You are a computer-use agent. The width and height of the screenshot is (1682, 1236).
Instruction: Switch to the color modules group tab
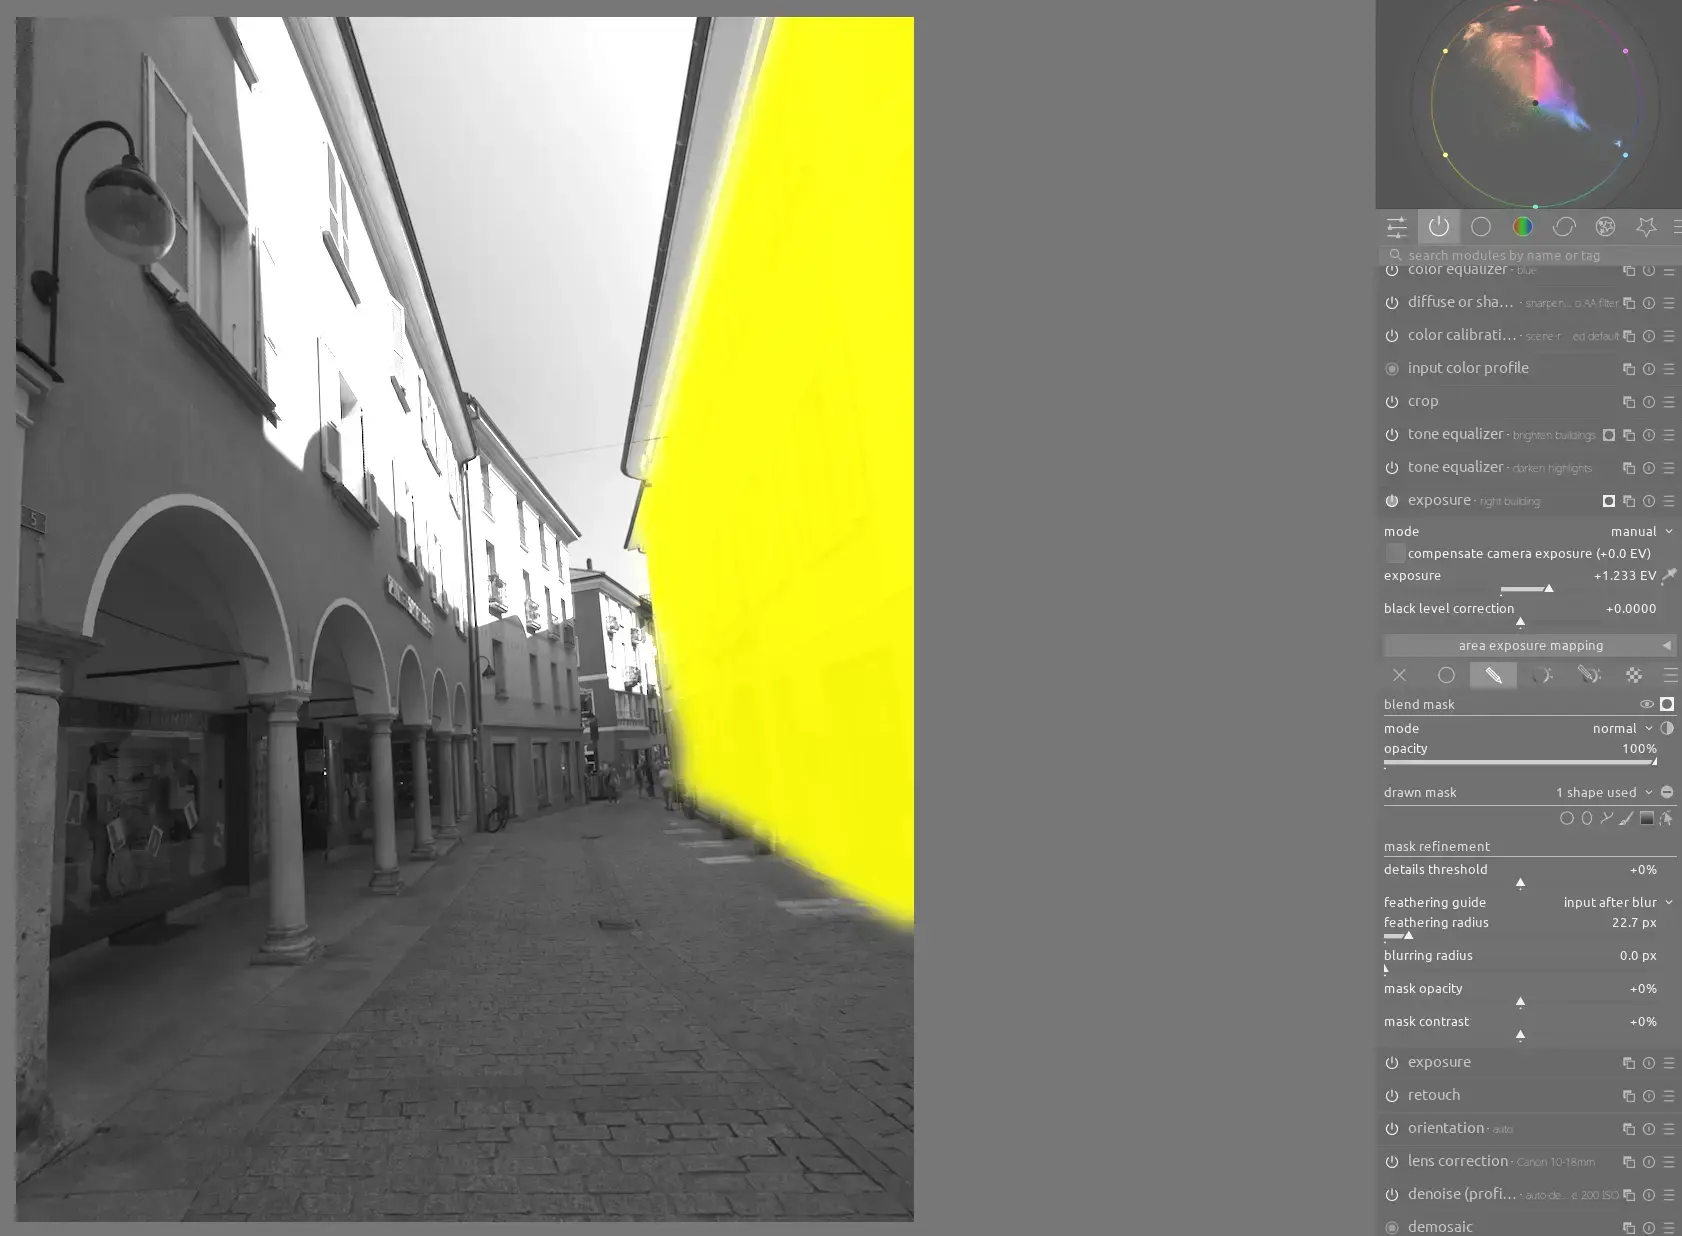(x=1522, y=227)
